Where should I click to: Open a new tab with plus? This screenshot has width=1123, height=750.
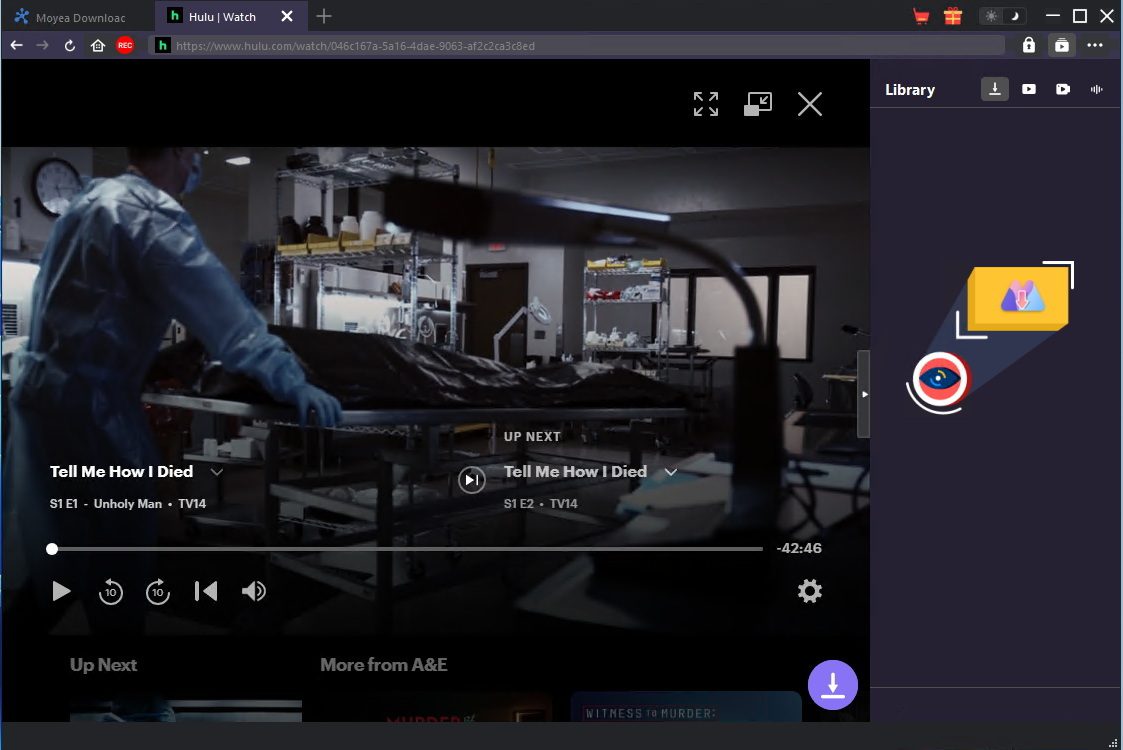pos(324,16)
